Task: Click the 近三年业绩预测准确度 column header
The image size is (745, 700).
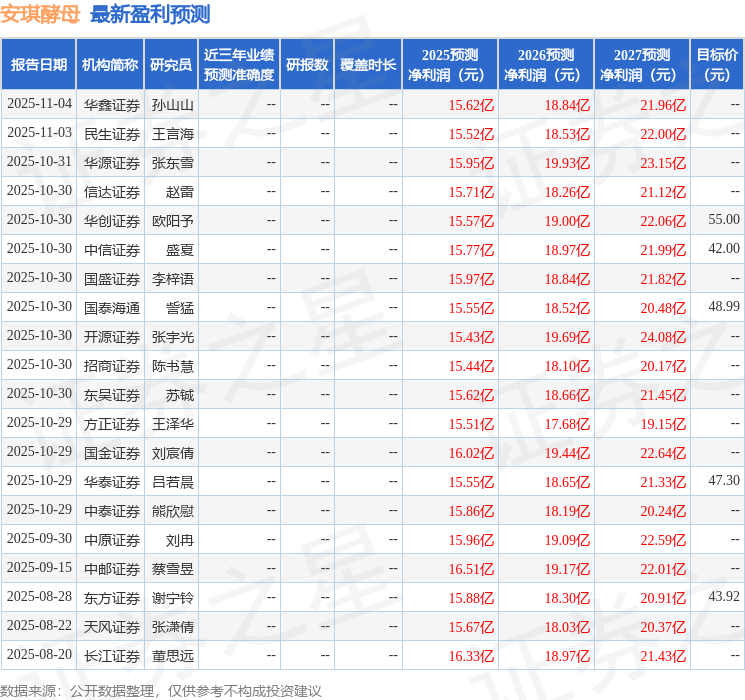Action: 239,65
